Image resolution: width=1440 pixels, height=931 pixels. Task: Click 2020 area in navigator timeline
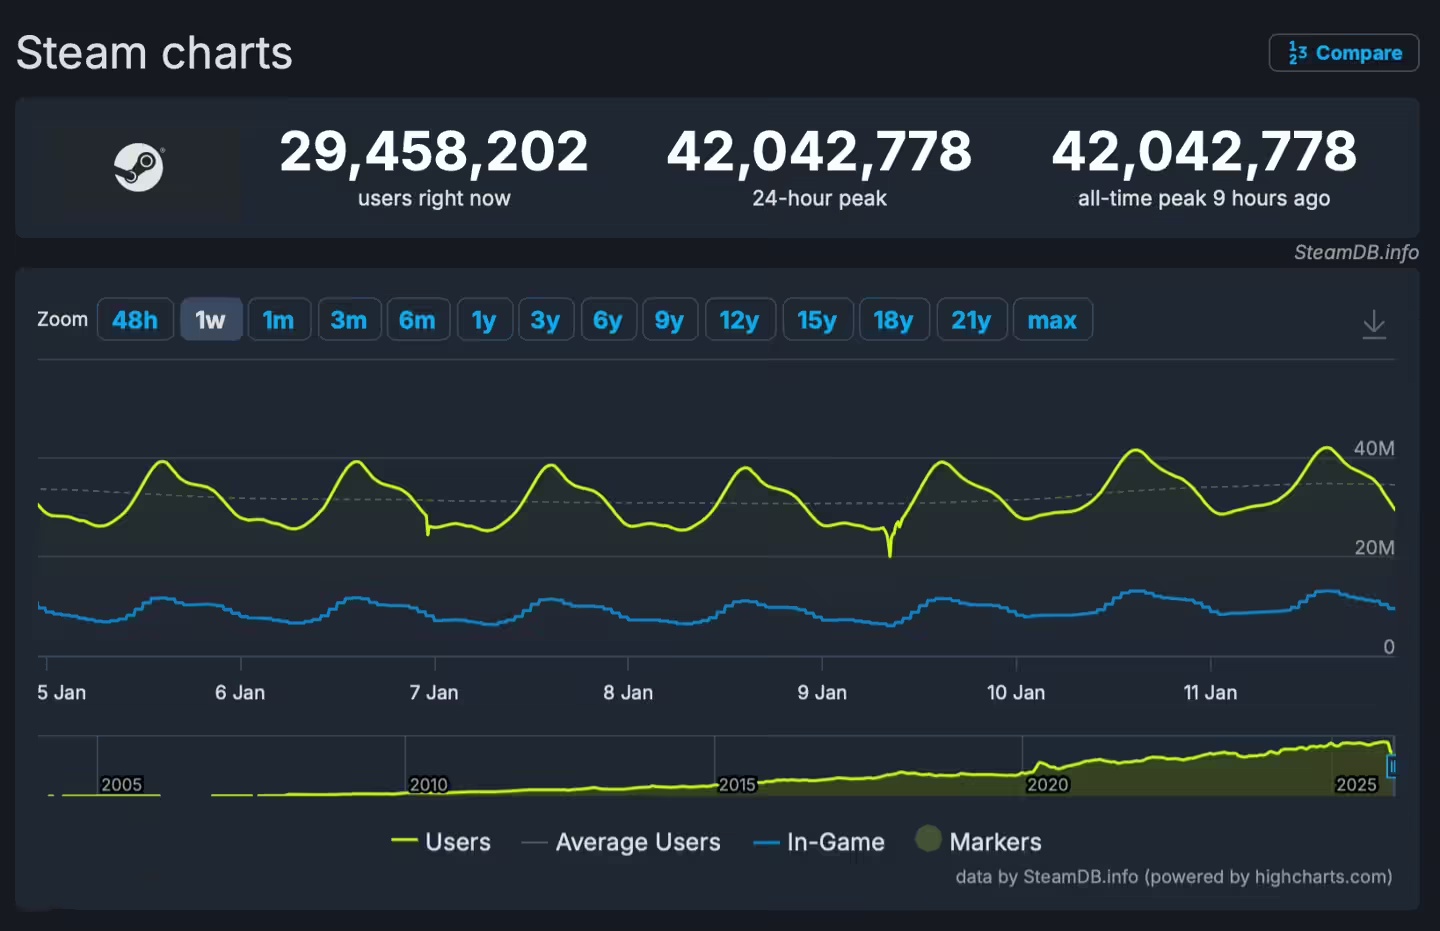pyautogui.click(x=1047, y=783)
